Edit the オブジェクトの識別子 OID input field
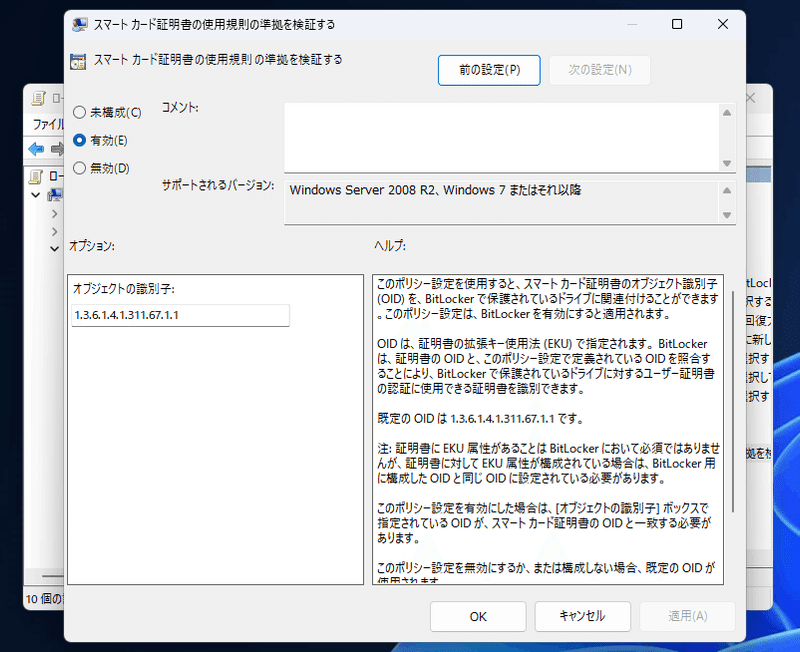Image resolution: width=800 pixels, height=652 pixels. (x=180, y=315)
